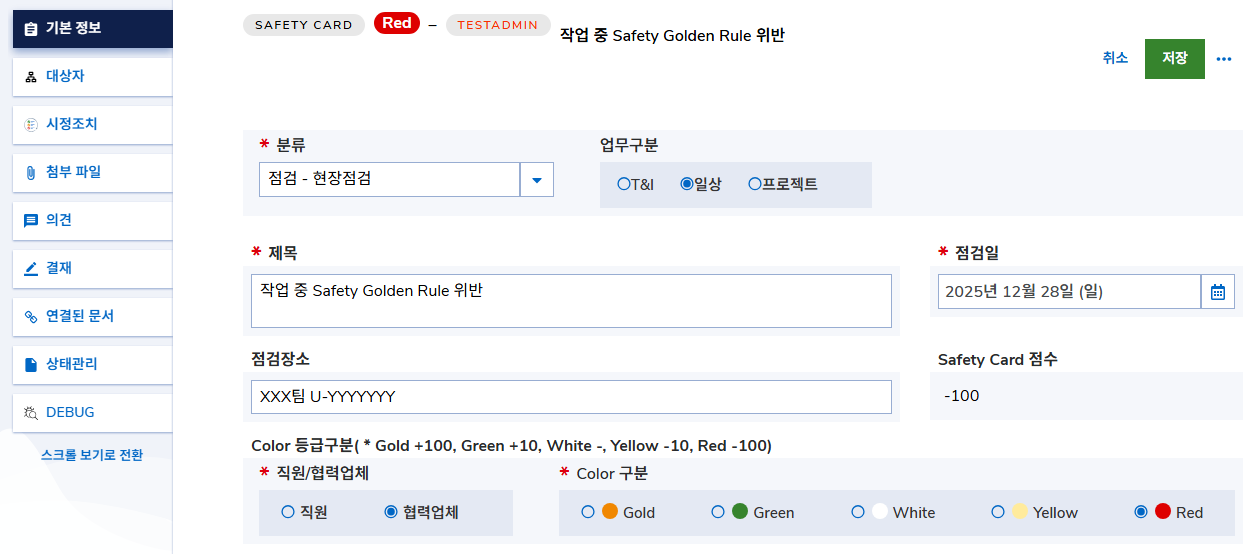Click the org-chart icon beside 대상자
The width and height of the screenshot is (1258, 554).
pyautogui.click(x=31, y=76)
